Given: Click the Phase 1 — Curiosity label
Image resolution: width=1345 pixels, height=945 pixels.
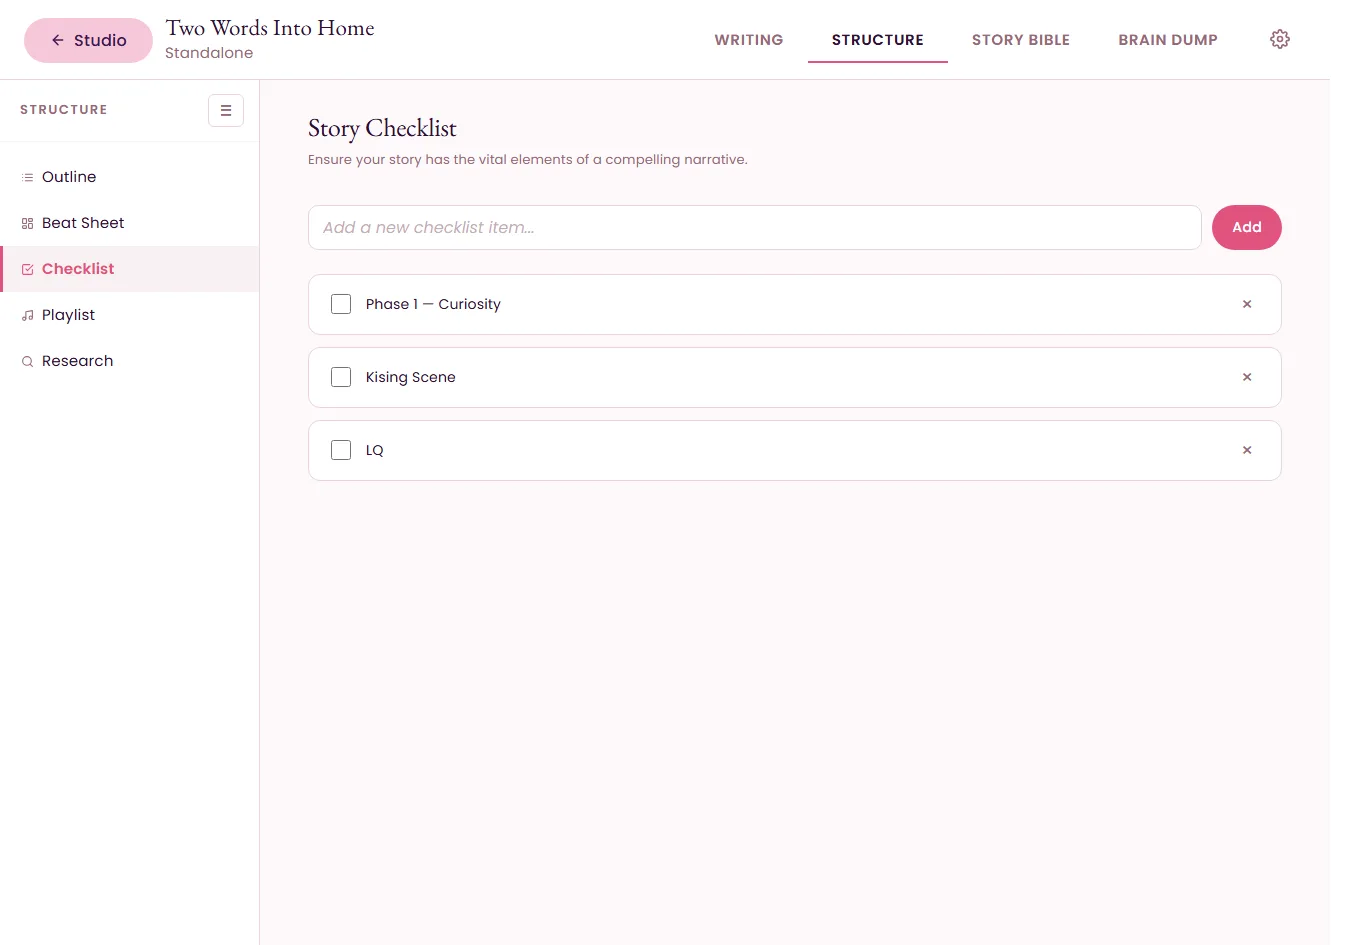Looking at the screenshot, I should click(433, 304).
